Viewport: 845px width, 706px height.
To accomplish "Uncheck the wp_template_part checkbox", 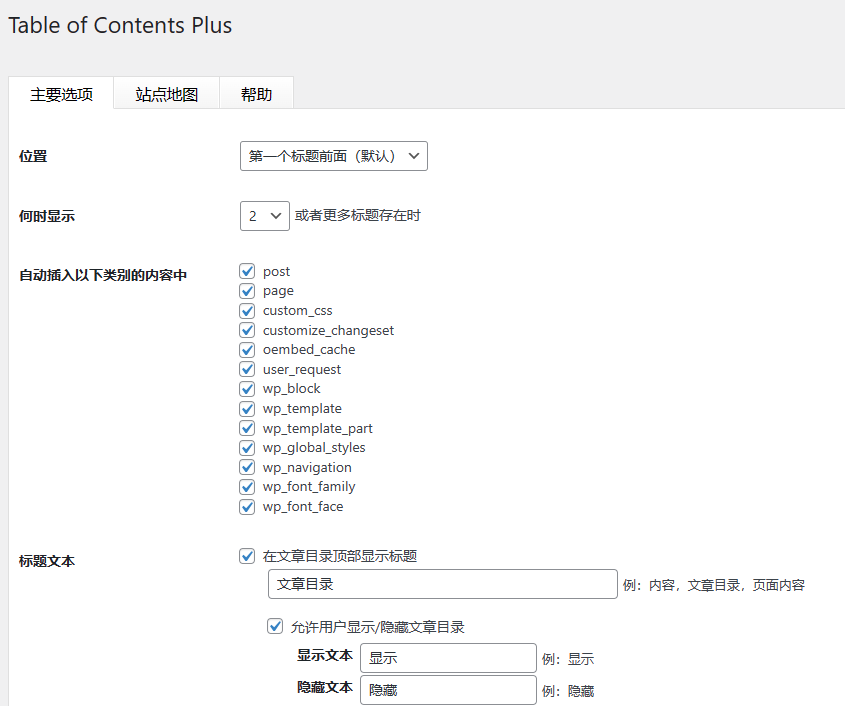I will tap(247, 428).
